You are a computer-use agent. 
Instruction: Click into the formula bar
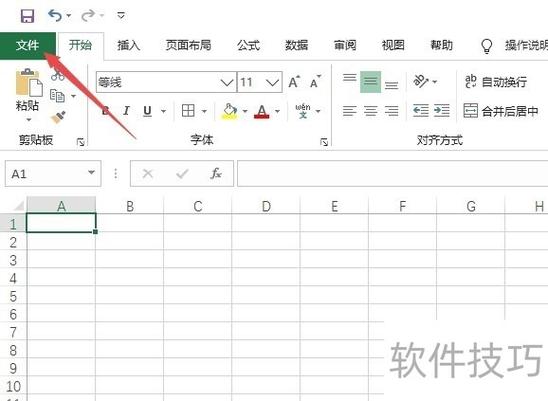[x=392, y=173]
